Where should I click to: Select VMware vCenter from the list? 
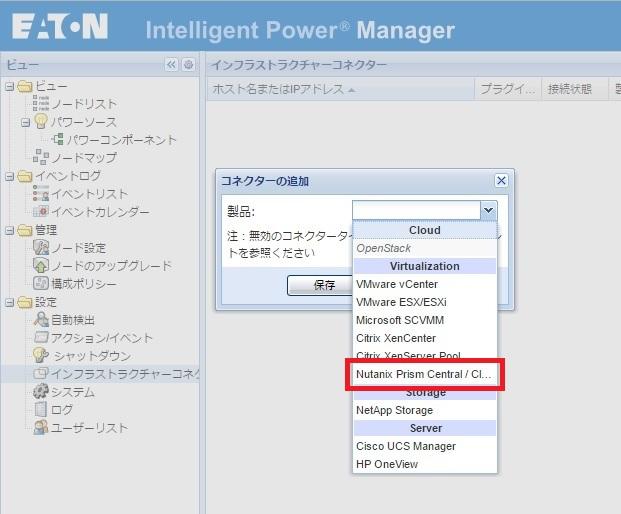(x=425, y=284)
